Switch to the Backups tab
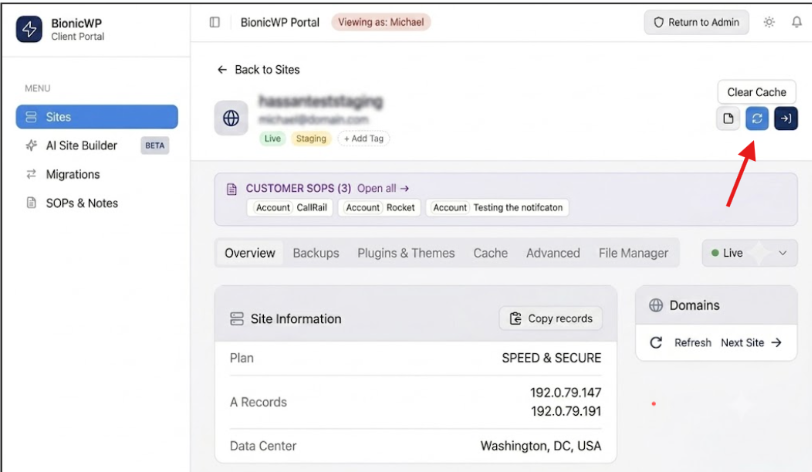The image size is (812, 472). (x=316, y=253)
